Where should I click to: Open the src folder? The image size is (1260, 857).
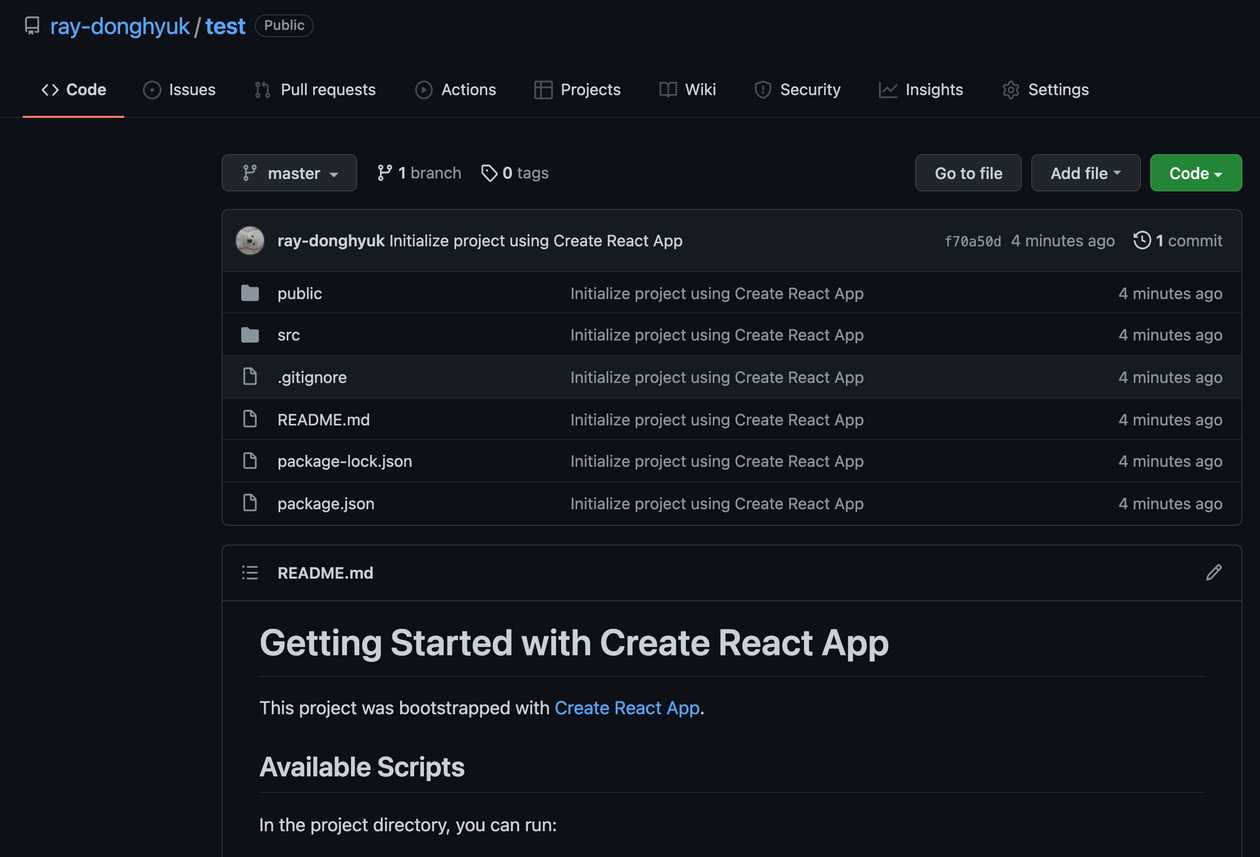click(289, 335)
